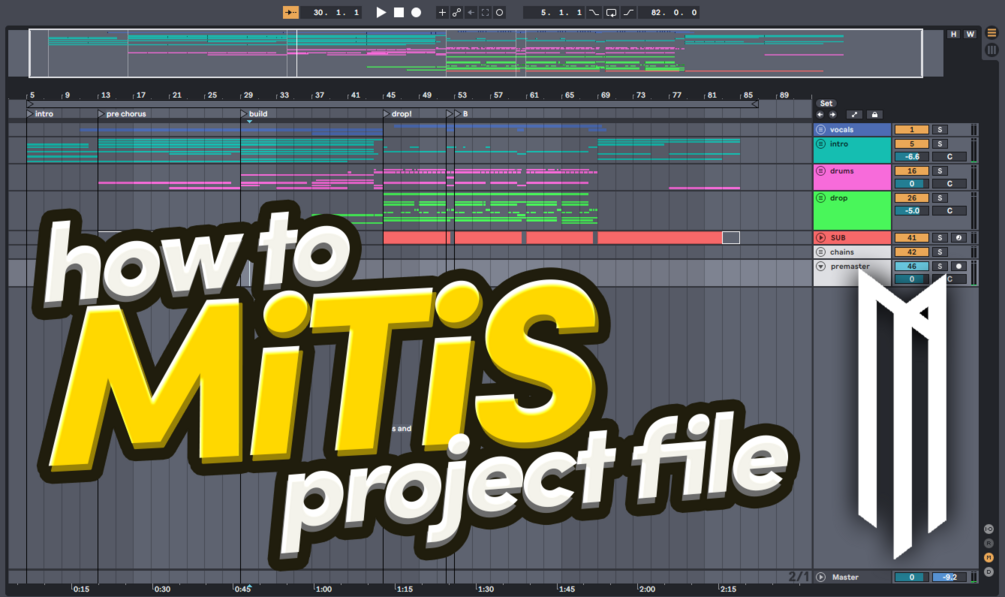This screenshot has height=597, width=1005.
Task: Click the Back to Arrangement arrow icon
Action: pyautogui.click(x=470, y=12)
